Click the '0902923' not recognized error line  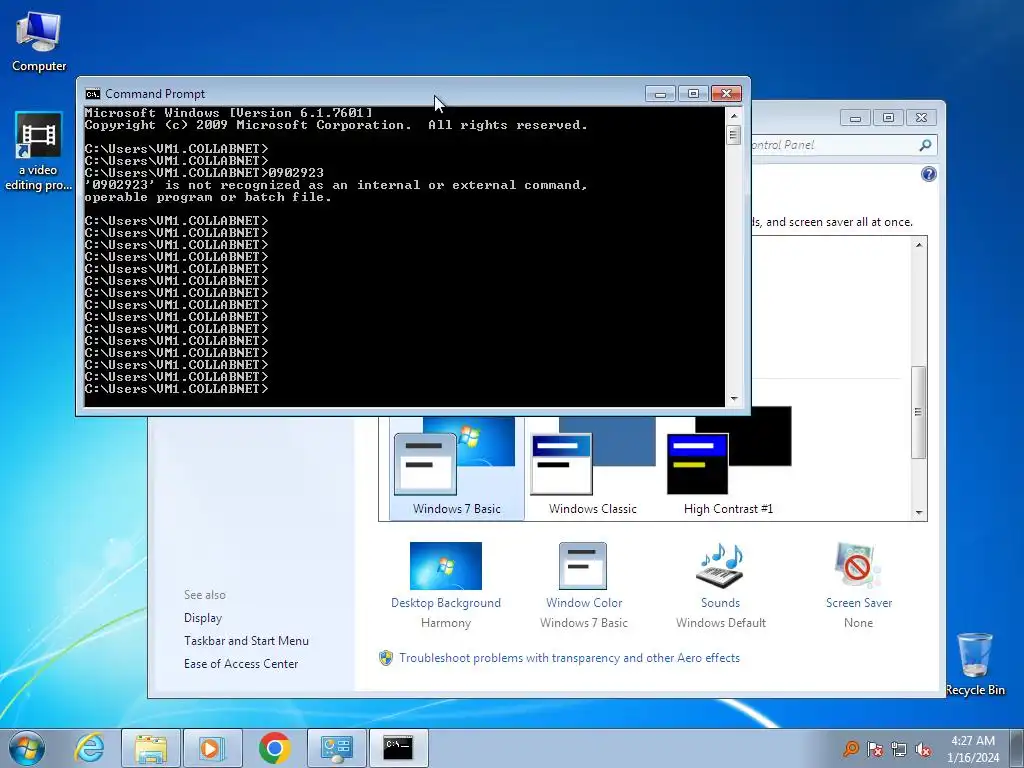(x=336, y=185)
